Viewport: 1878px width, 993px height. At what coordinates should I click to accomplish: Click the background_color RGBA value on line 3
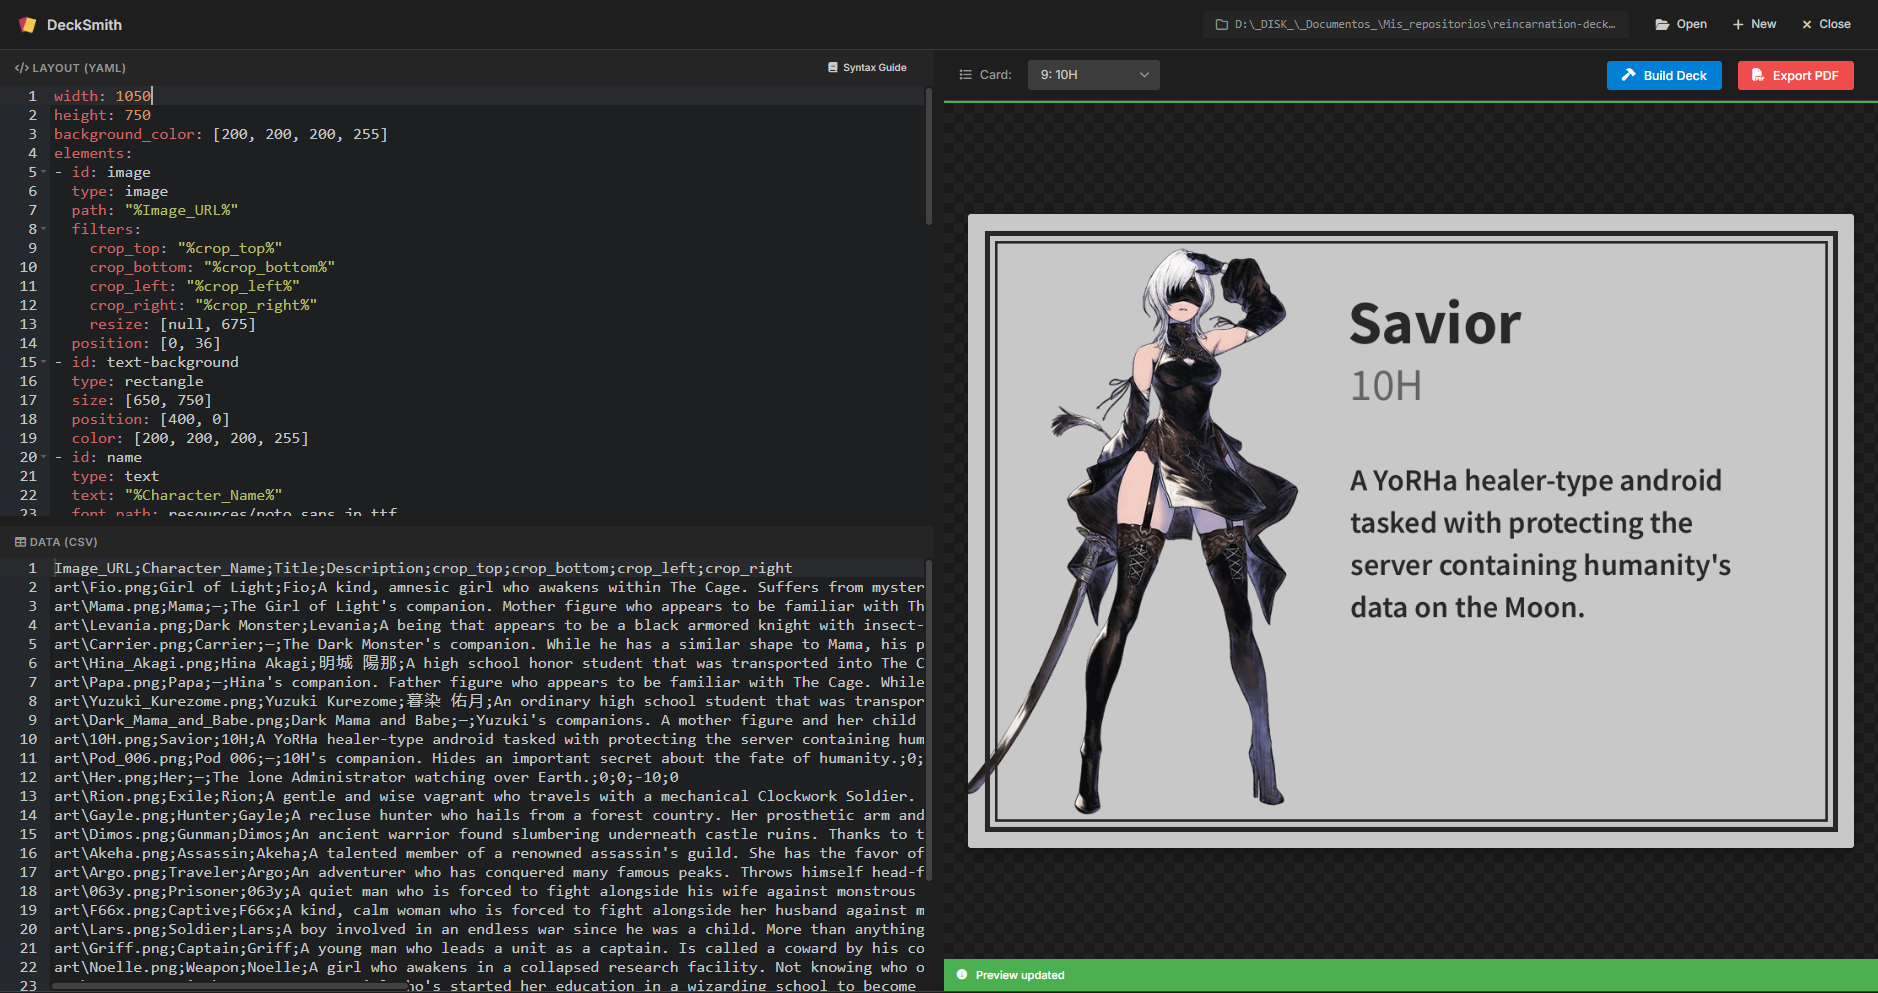point(295,133)
